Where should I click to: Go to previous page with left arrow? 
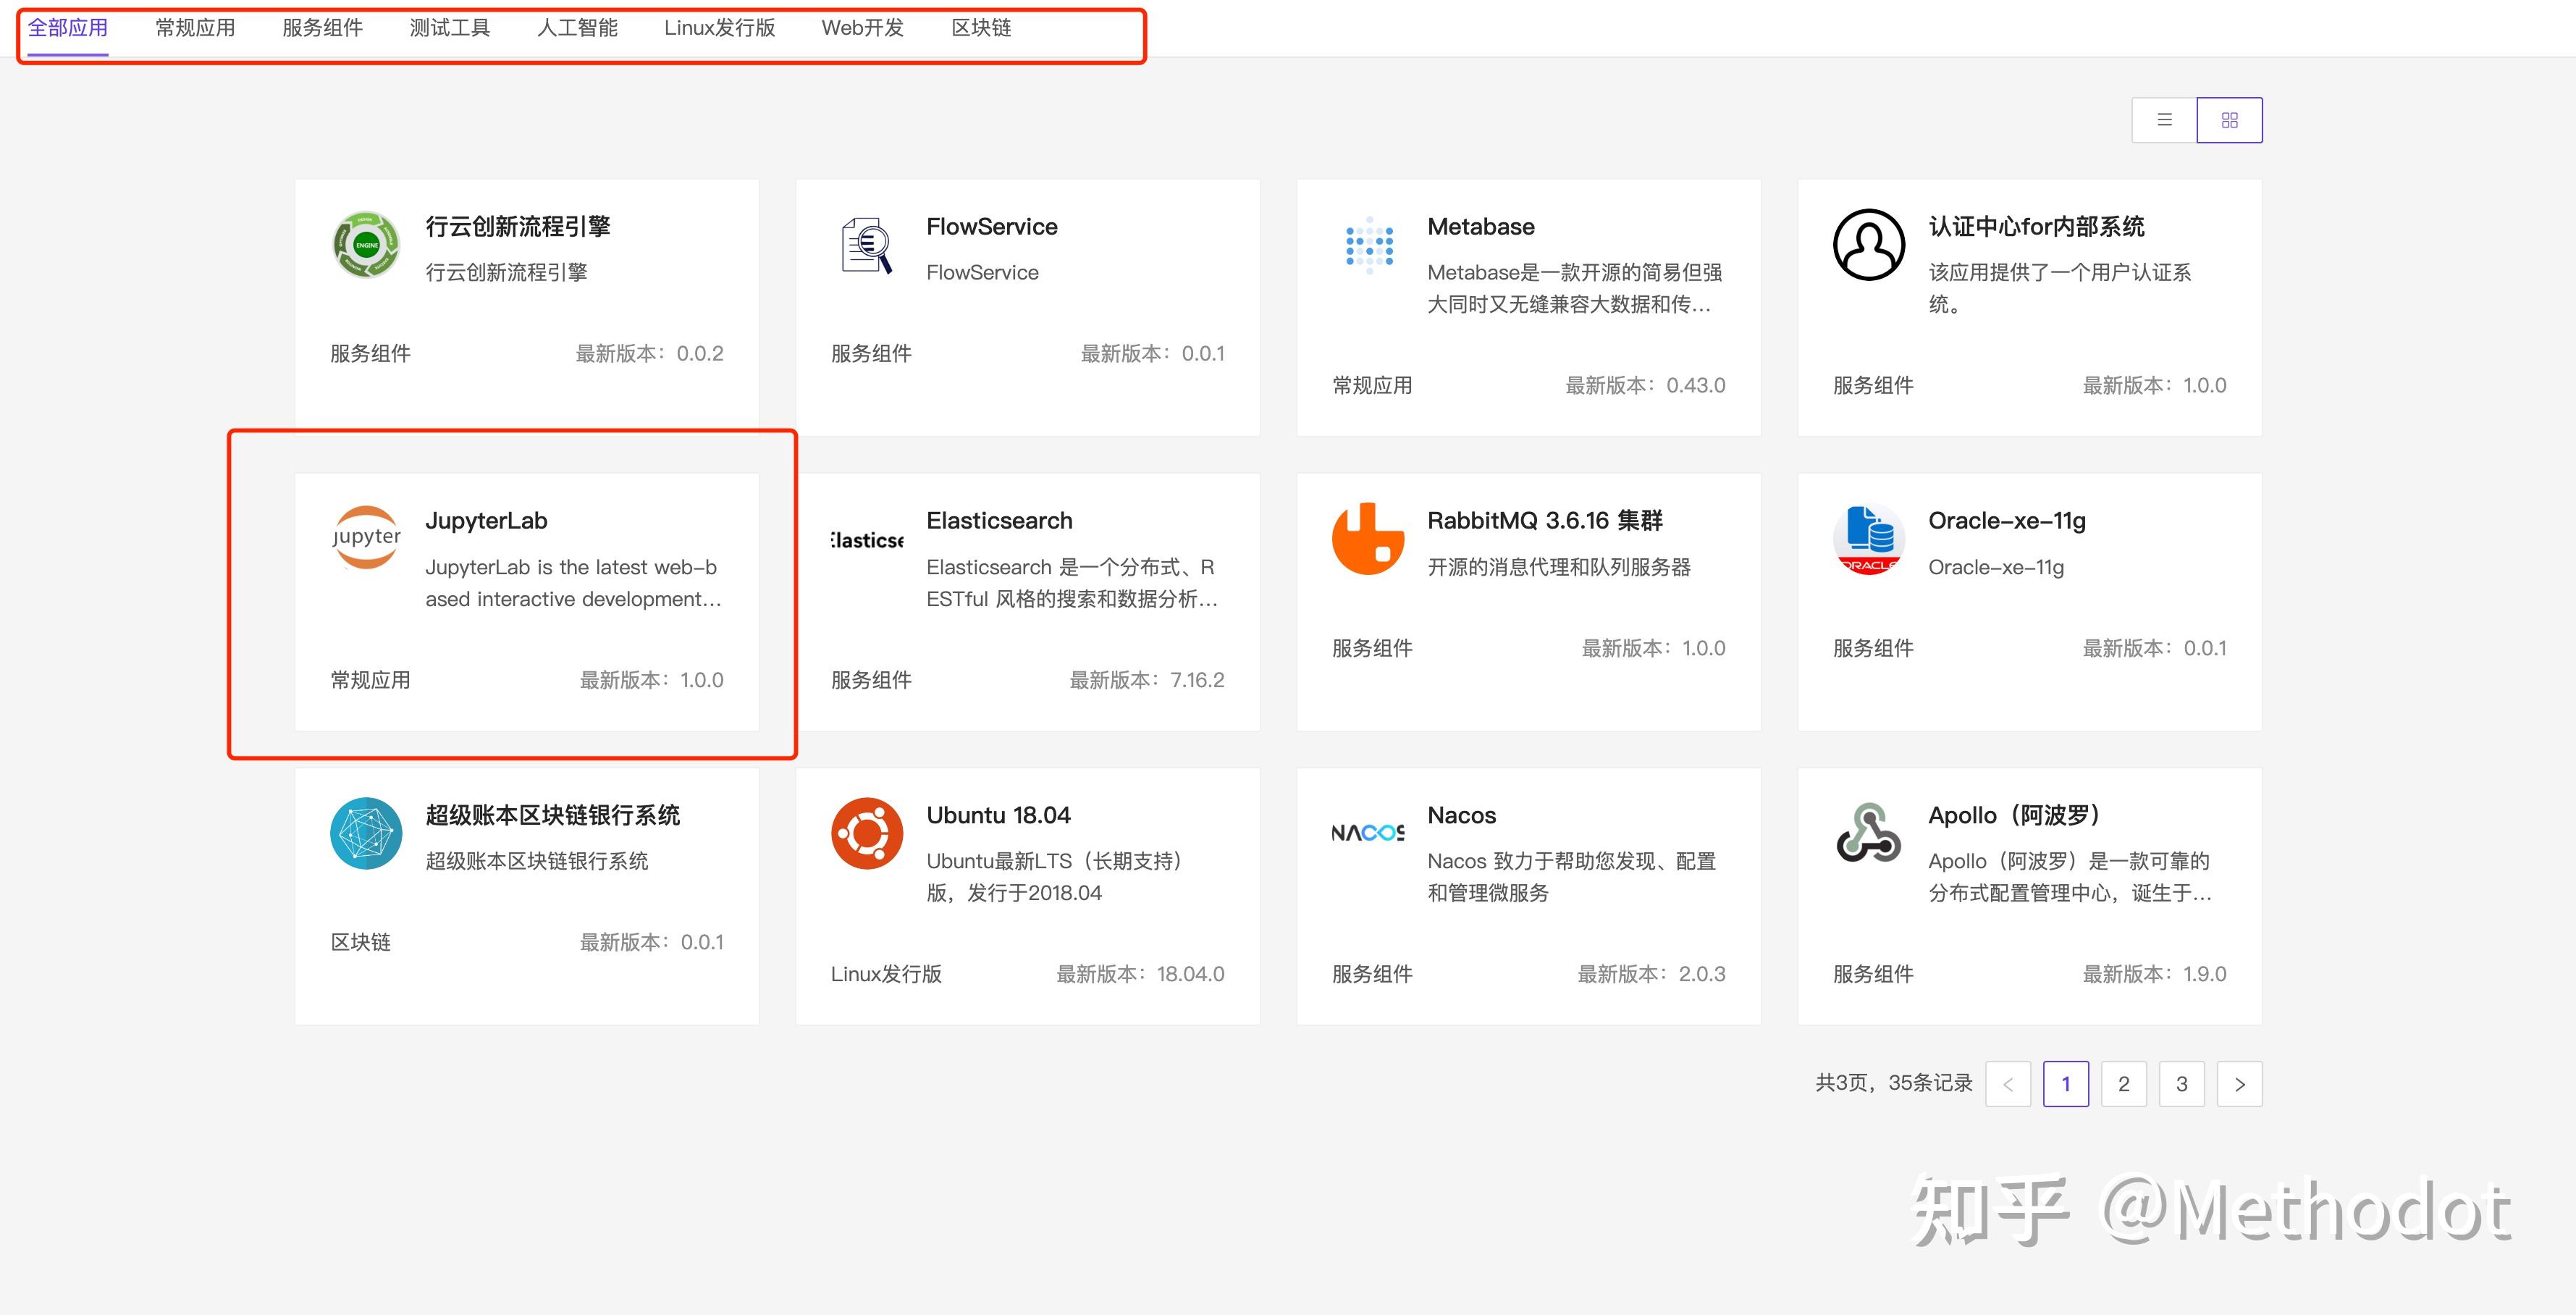(2007, 1084)
